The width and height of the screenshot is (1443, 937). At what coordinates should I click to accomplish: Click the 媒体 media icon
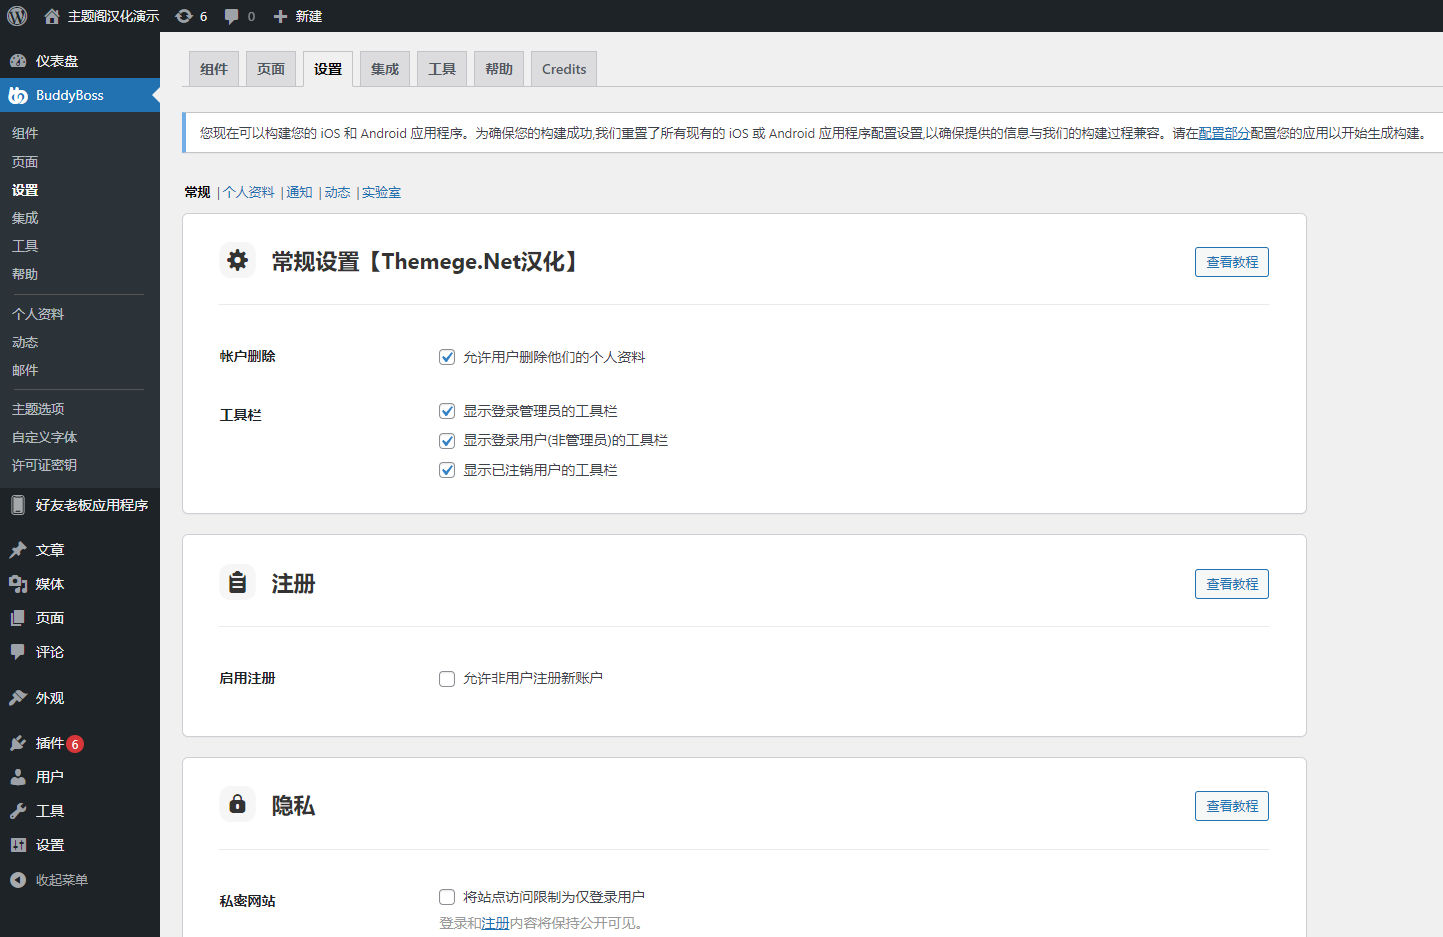[x=18, y=584]
